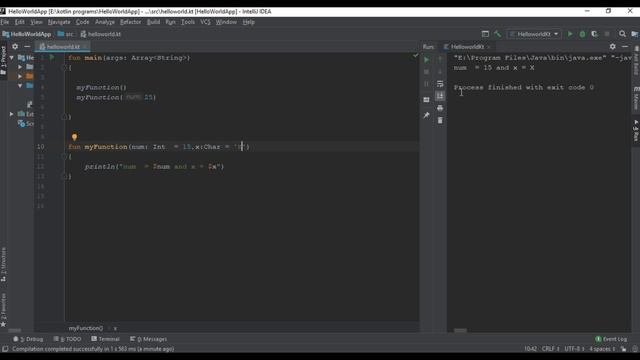Toggle soft-wrap in the Run console
This screenshot has height=360, width=640.
pos(440,84)
